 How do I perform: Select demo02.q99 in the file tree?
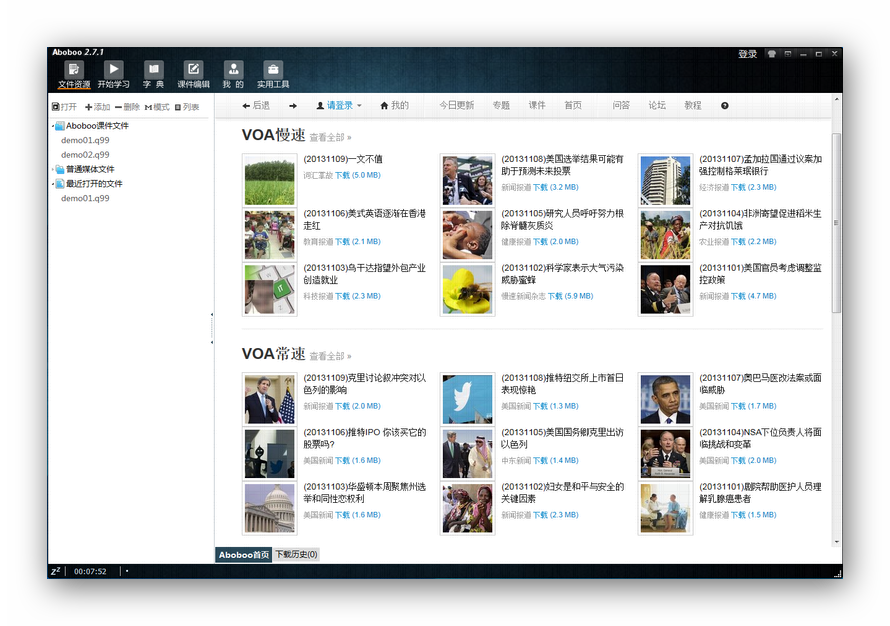[85, 154]
